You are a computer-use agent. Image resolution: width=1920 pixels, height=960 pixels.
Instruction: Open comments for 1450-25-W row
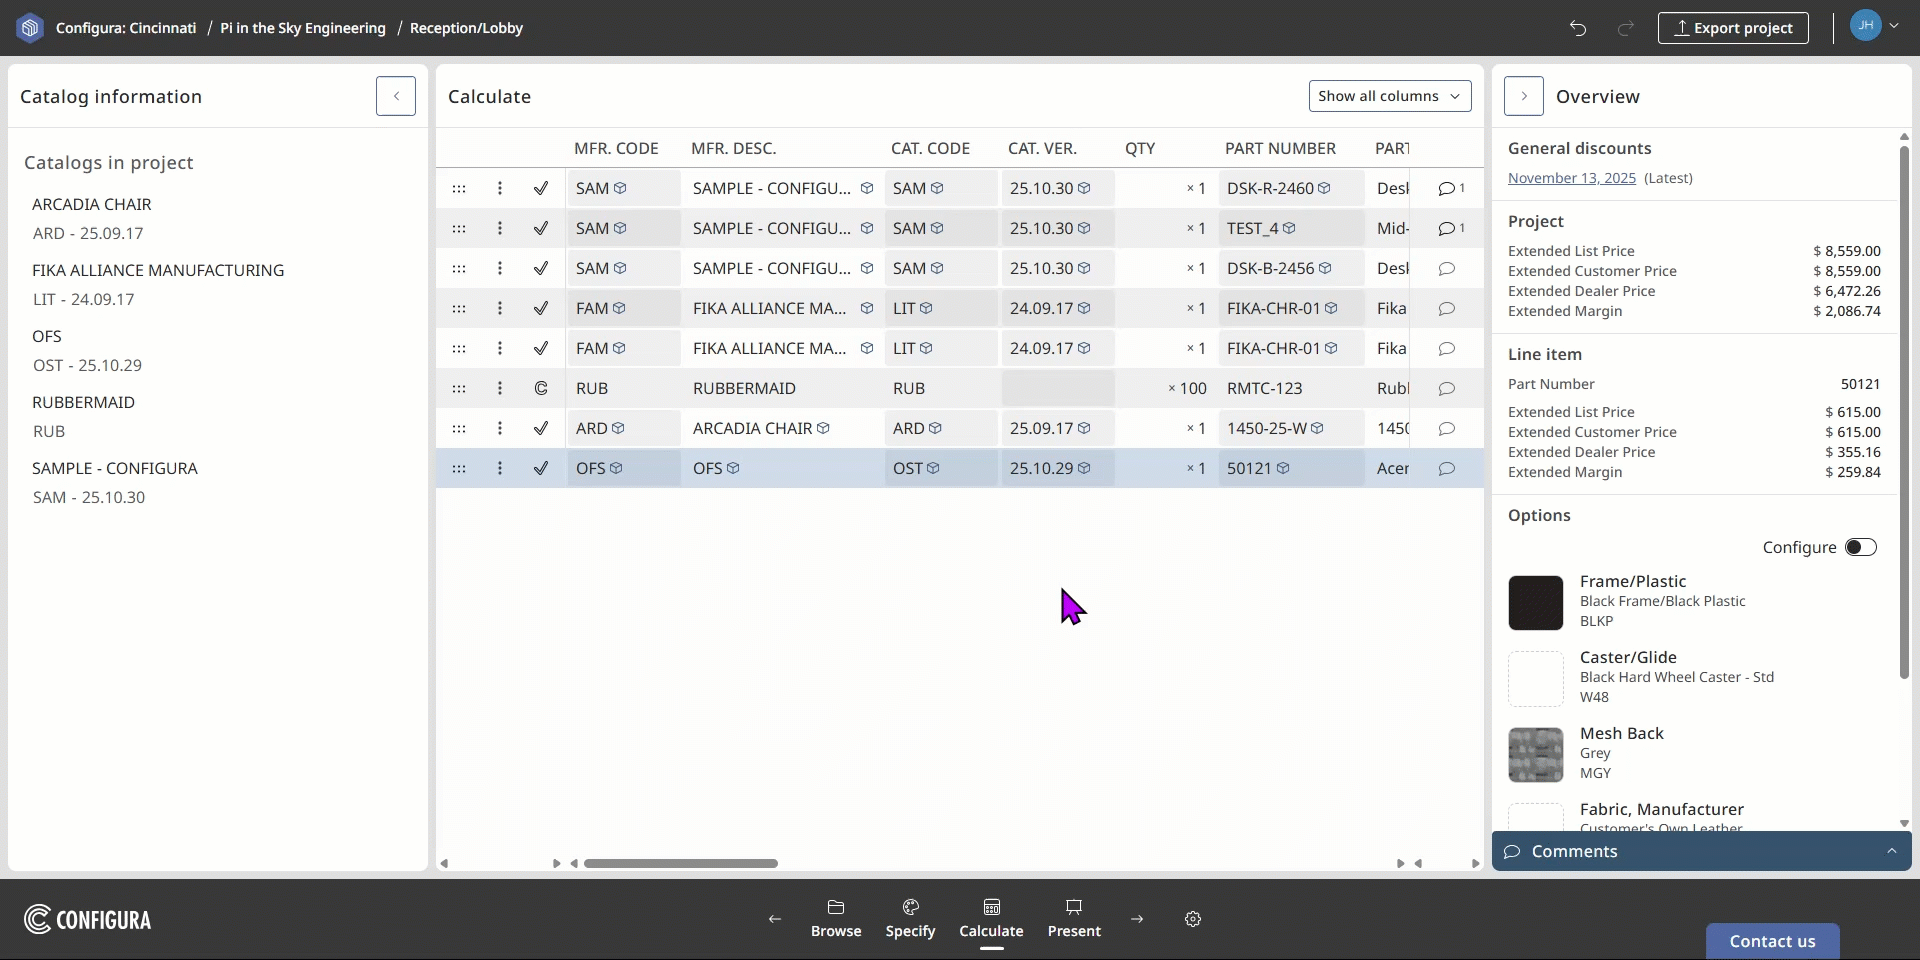(x=1446, y=428)
